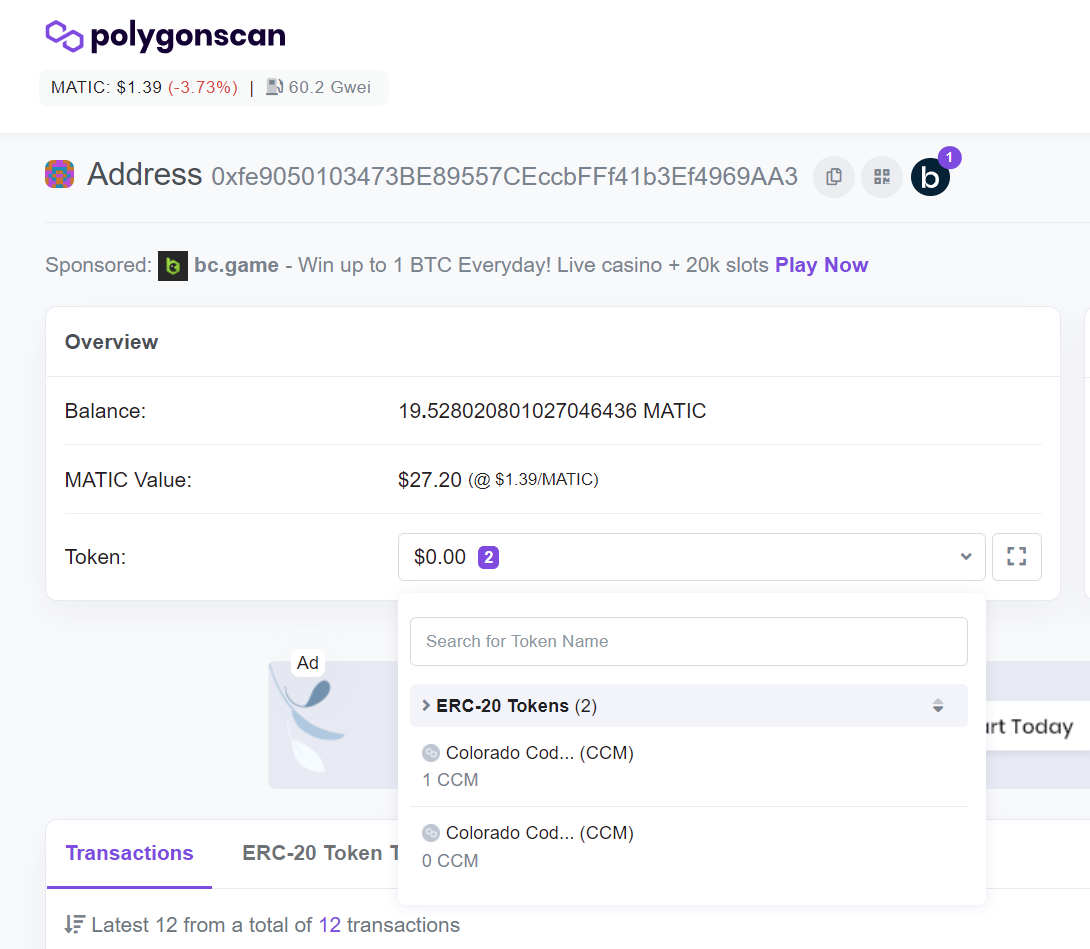This screenshot has height=949, width=1090.
Task: Switch to the Transactions tab
Action: 129,853
